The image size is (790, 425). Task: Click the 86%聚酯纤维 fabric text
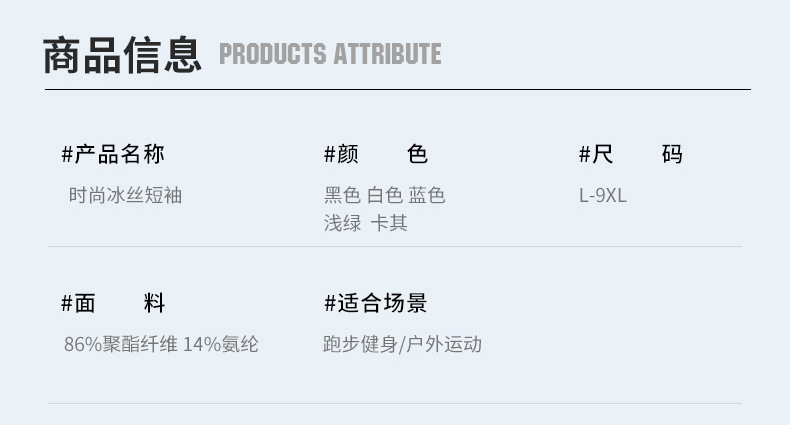click(x=121, y=344)
